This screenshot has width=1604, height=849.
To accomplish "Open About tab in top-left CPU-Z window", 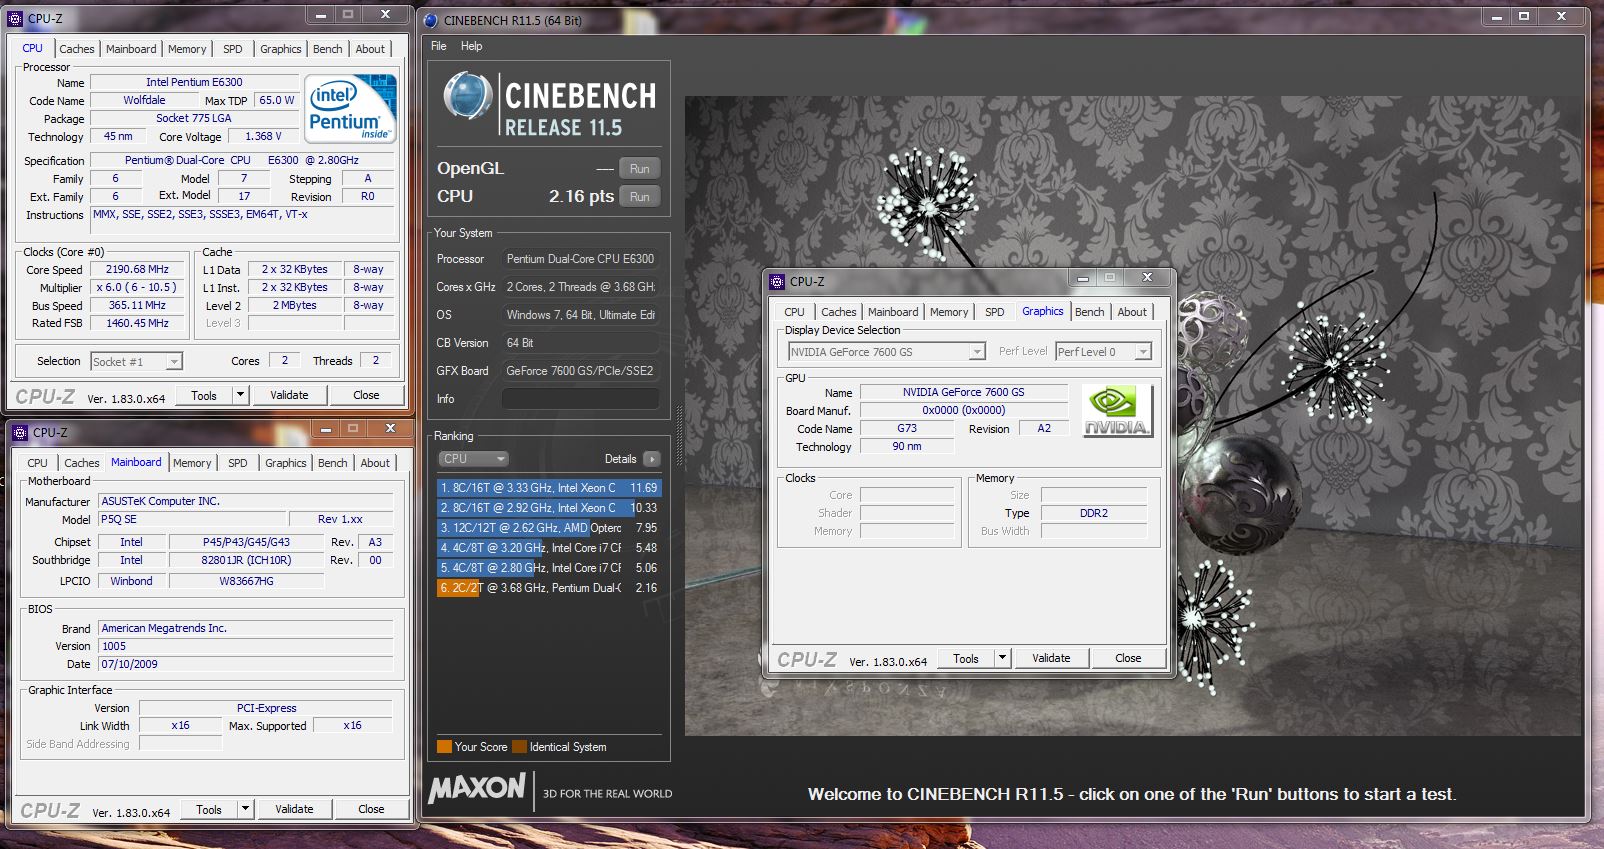I will point(370,49).
